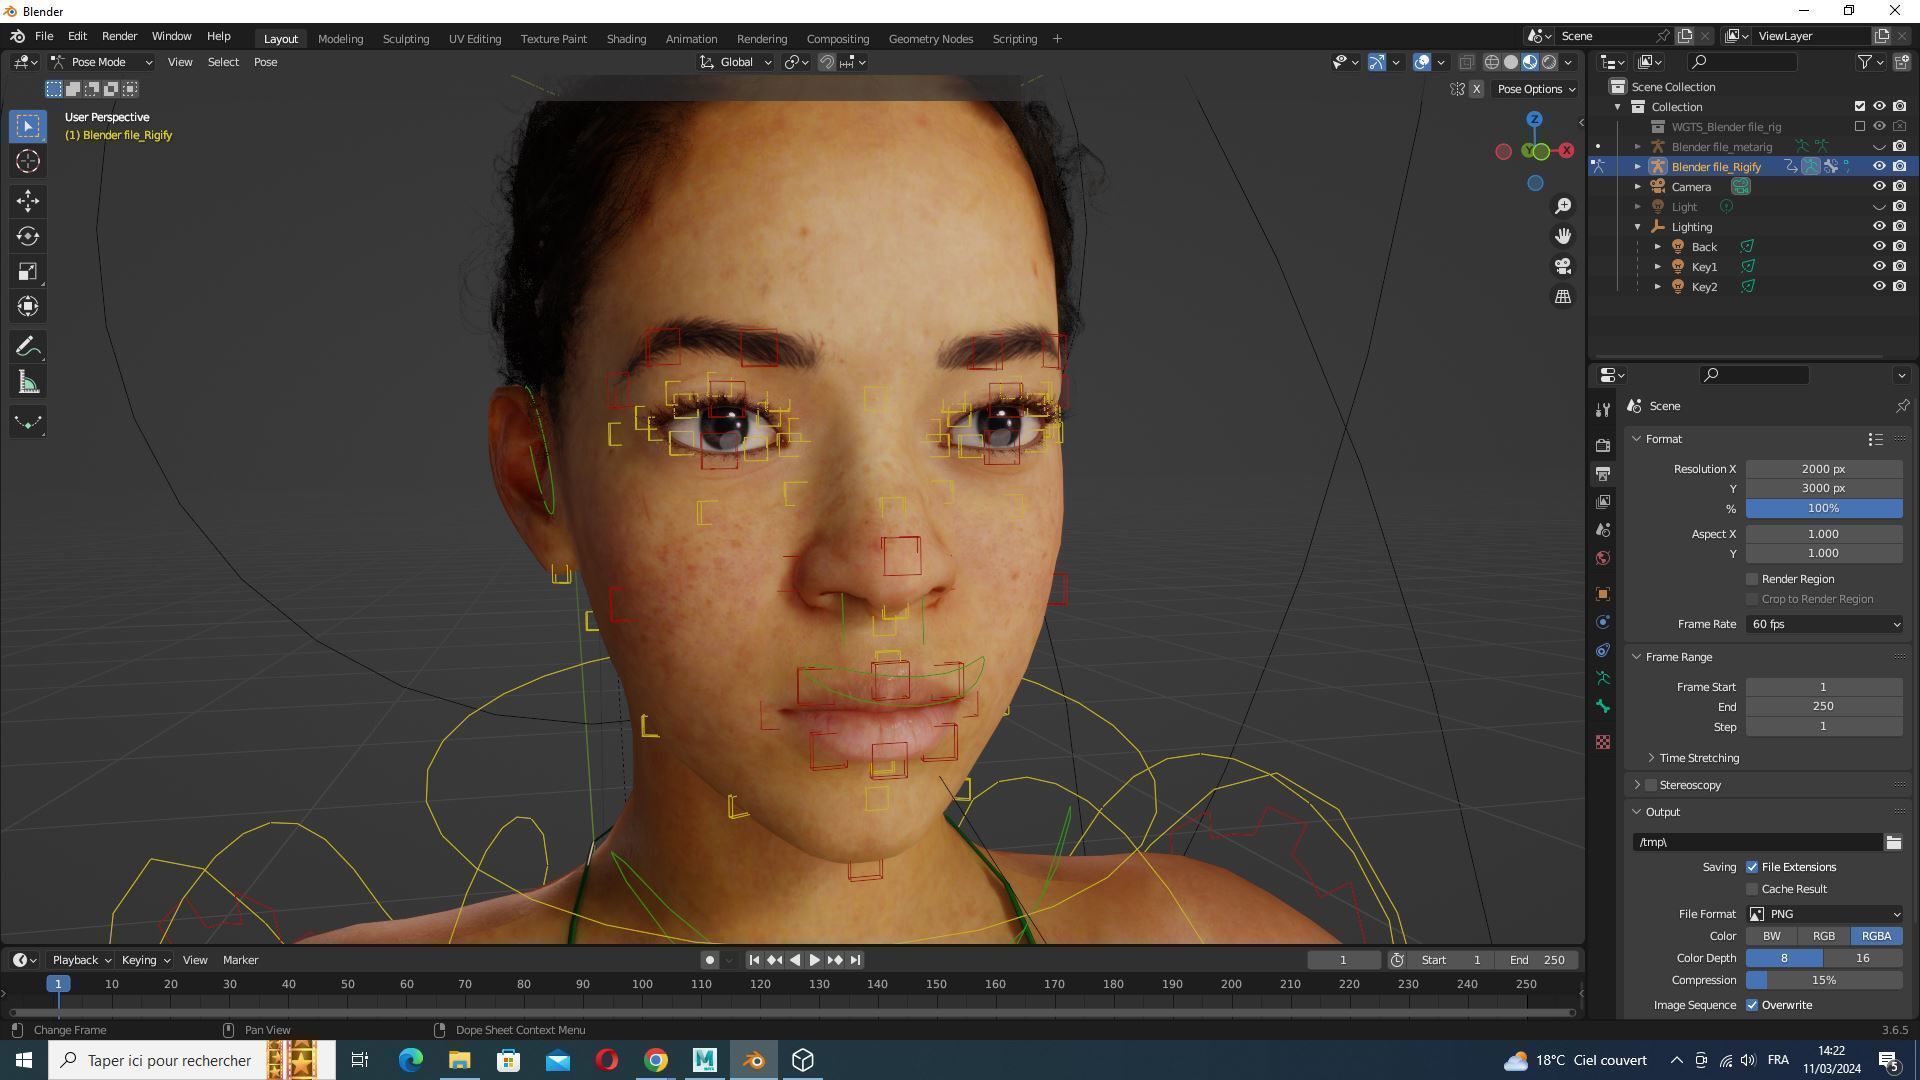Select the RGB color mode button
The width and height of the screenshot is (1920, 1080).
point(1823,936)
